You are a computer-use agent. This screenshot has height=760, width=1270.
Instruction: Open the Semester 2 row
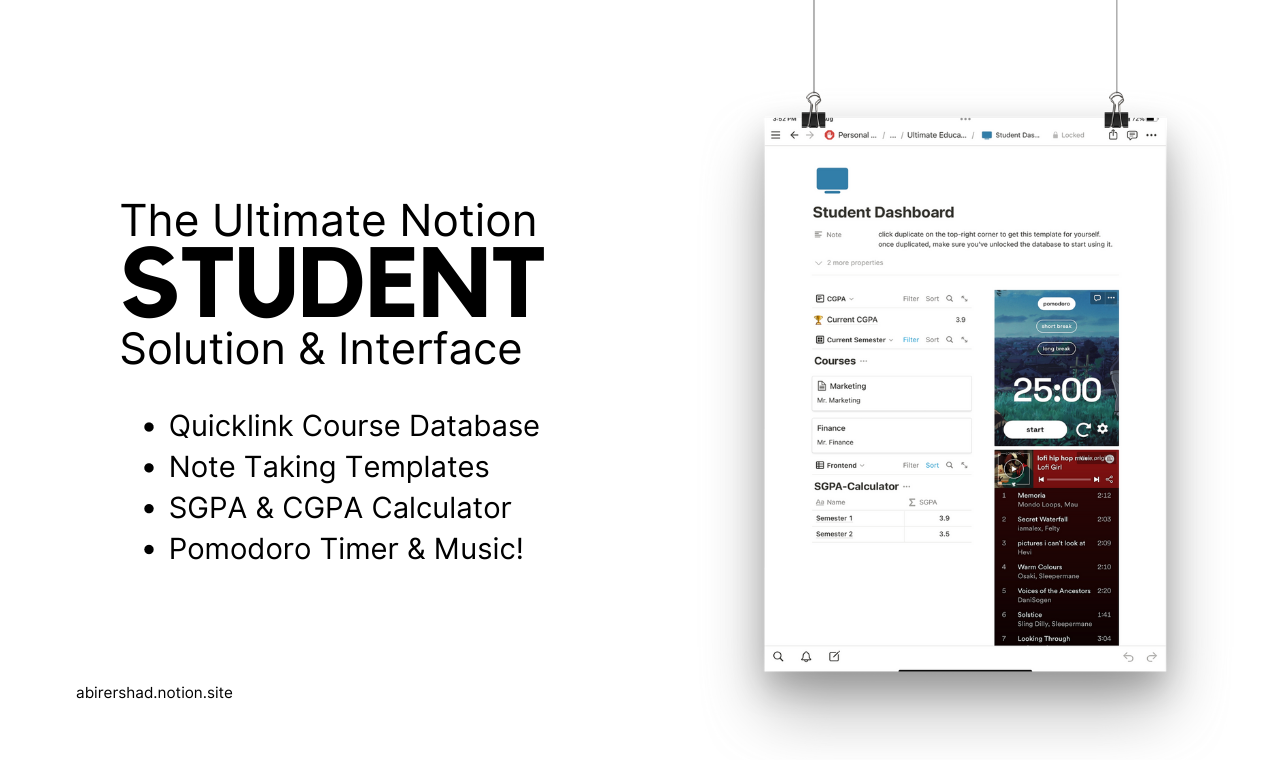coord(891,534)
